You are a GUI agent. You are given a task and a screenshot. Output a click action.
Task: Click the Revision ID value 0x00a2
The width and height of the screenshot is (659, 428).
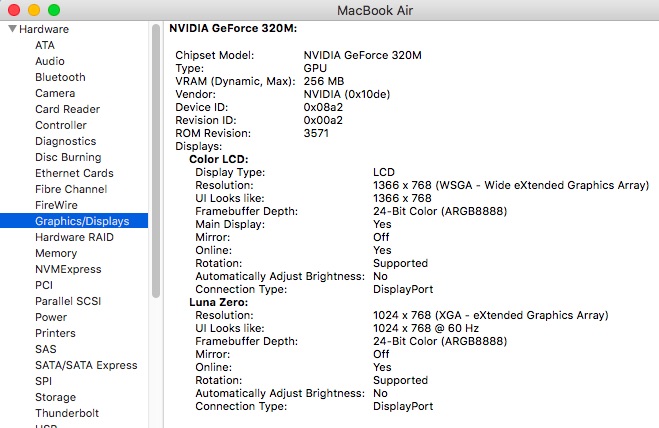click(323, 120)
